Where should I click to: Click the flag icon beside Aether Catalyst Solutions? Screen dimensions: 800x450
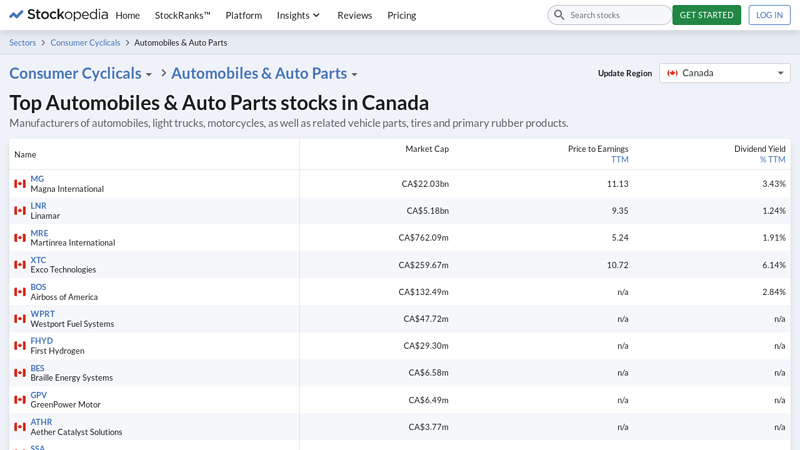[20, 427]
